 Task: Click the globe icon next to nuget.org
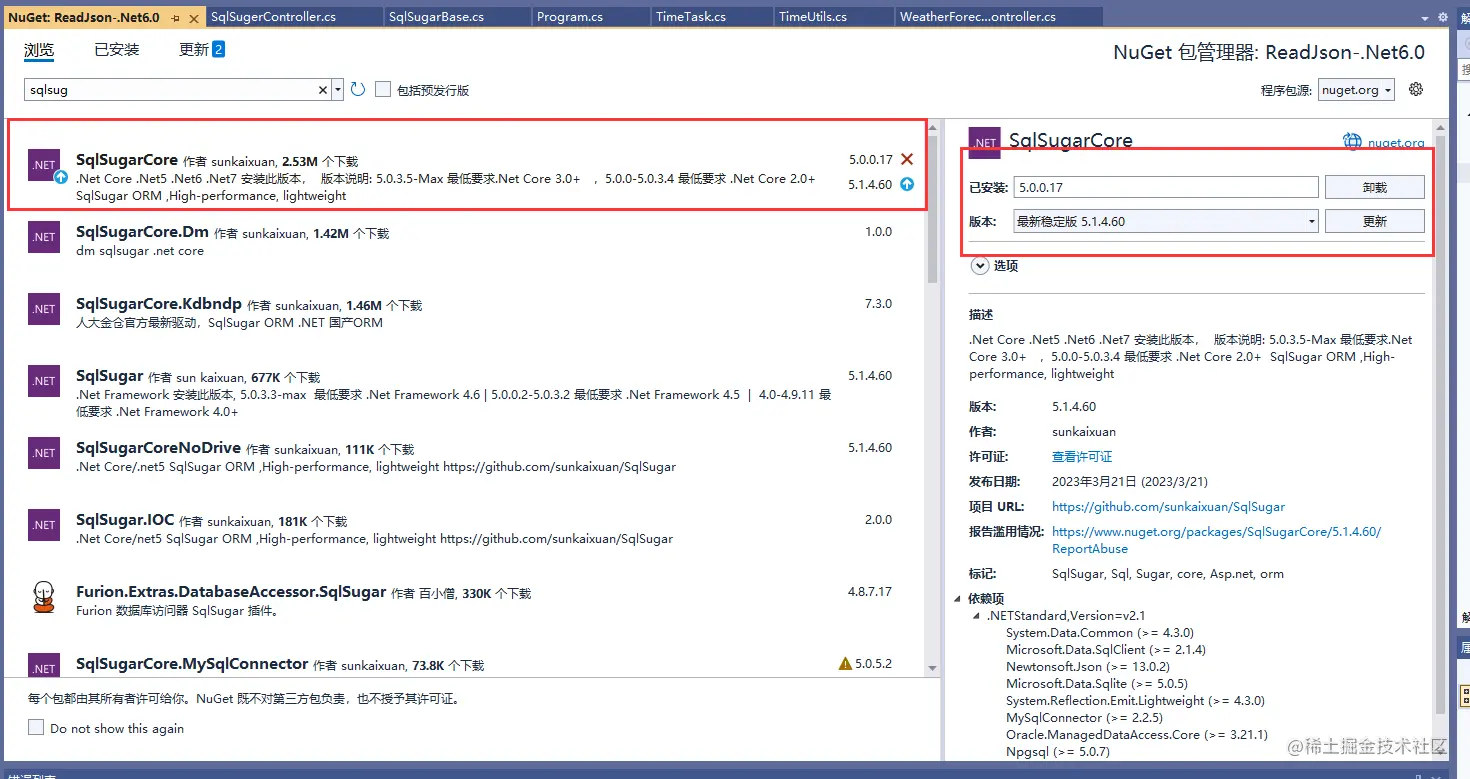[x=1352, y=141]
